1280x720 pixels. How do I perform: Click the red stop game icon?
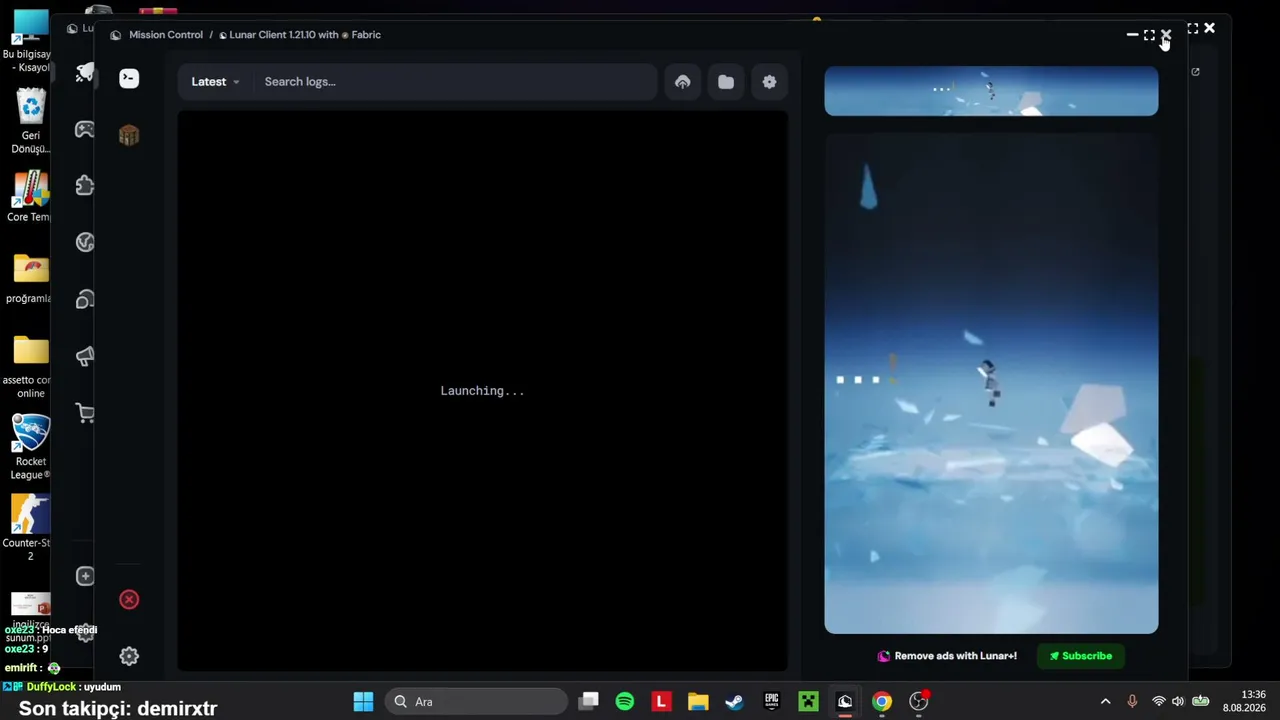pyautogui.click(x=129, y=600)
